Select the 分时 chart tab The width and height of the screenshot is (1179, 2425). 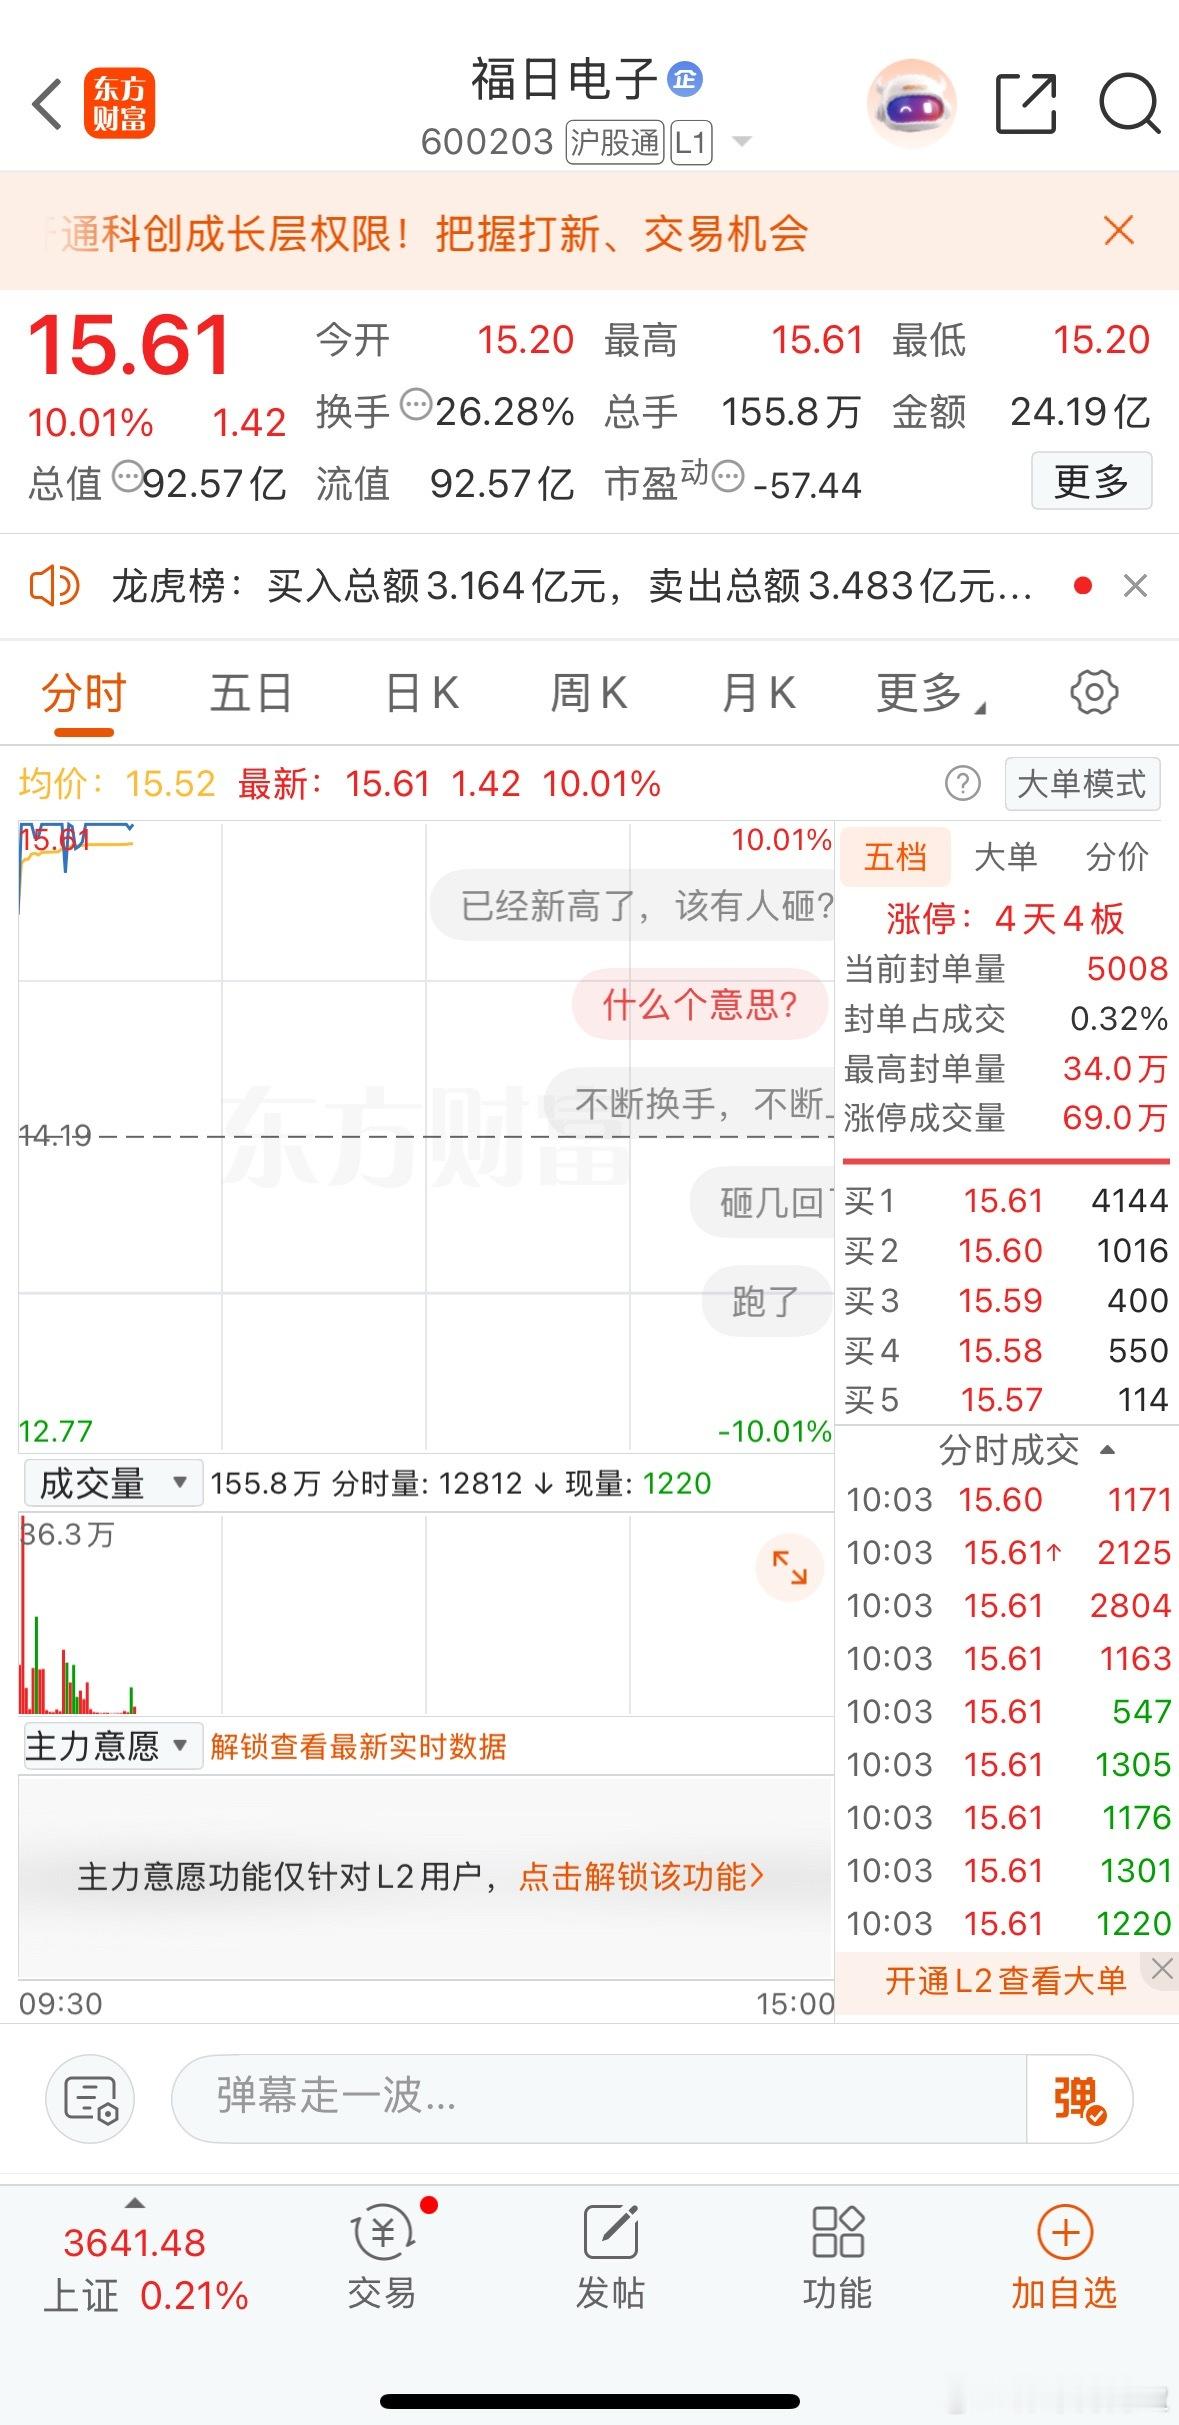(x=84, y=693)
